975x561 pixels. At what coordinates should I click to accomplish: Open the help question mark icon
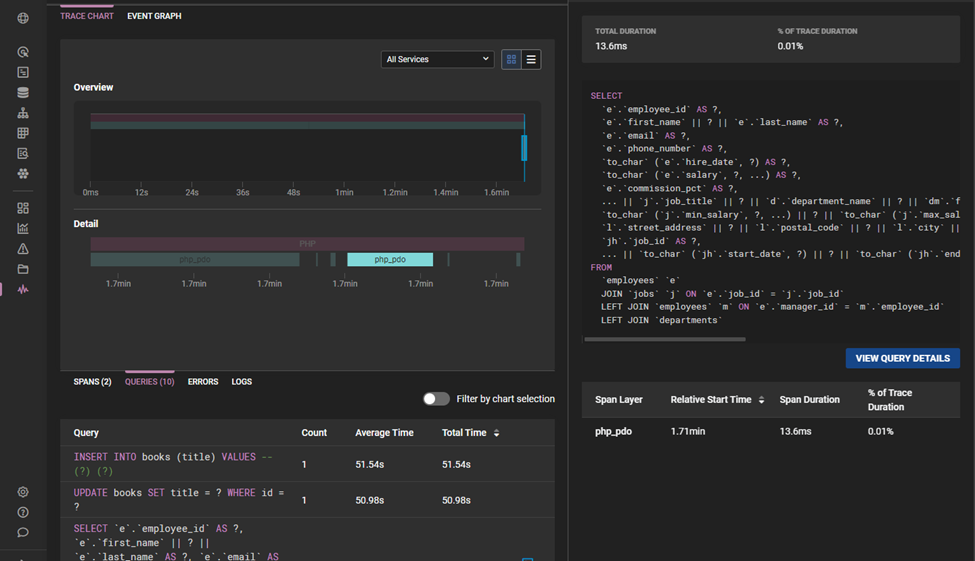(23, 512)
